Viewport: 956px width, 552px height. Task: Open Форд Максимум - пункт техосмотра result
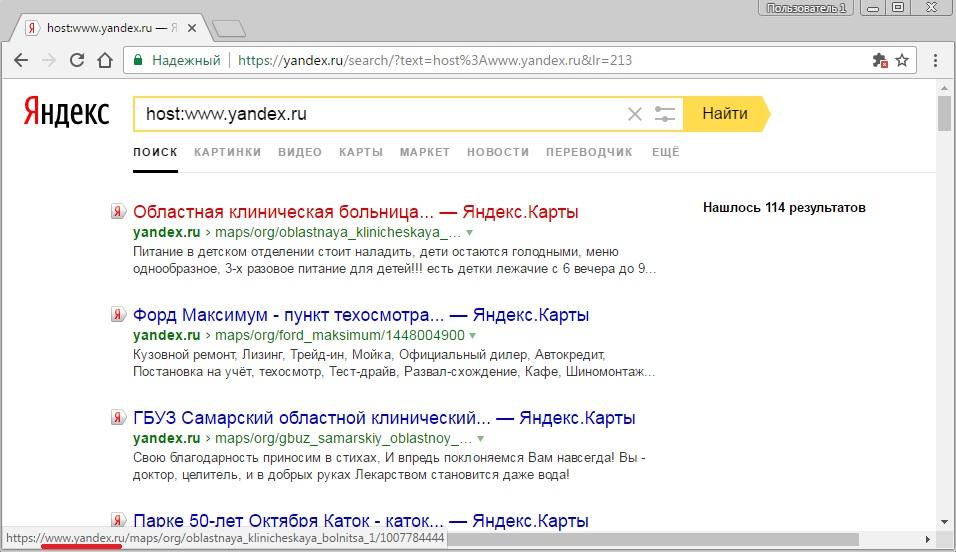pos(361,315)
